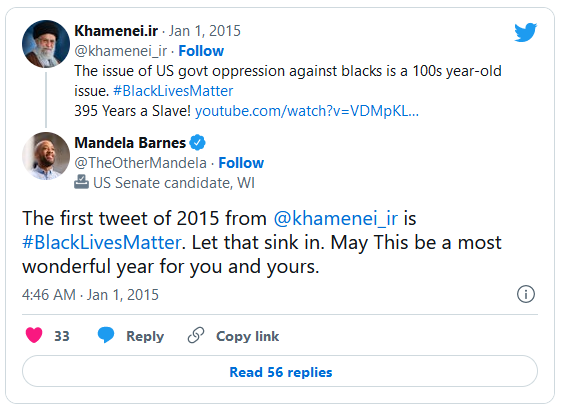
Task: Click Mandela Barnes verified badge
Action: click(x=197, y=143)
